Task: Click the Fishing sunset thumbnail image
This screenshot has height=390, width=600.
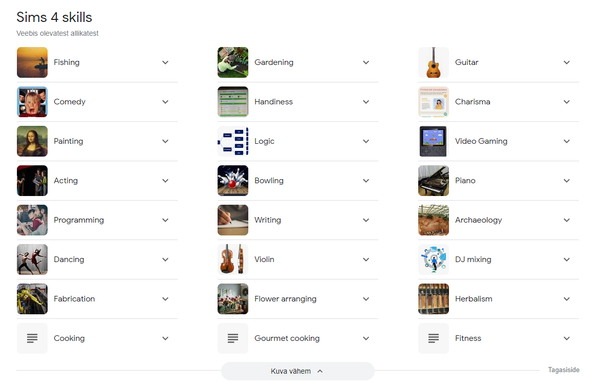Action: coord(32,62)
